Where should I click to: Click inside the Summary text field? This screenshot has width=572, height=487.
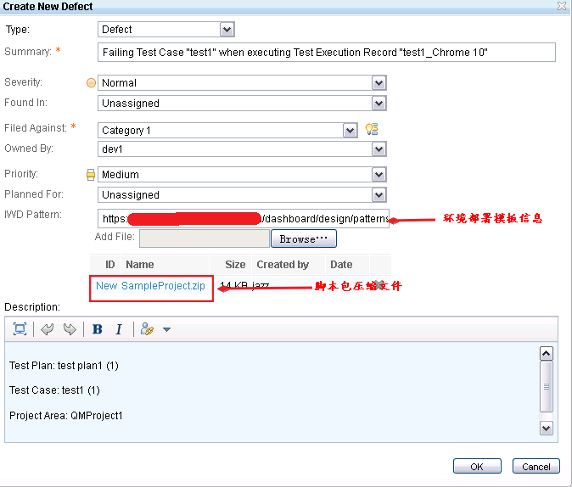pos(326,53)
